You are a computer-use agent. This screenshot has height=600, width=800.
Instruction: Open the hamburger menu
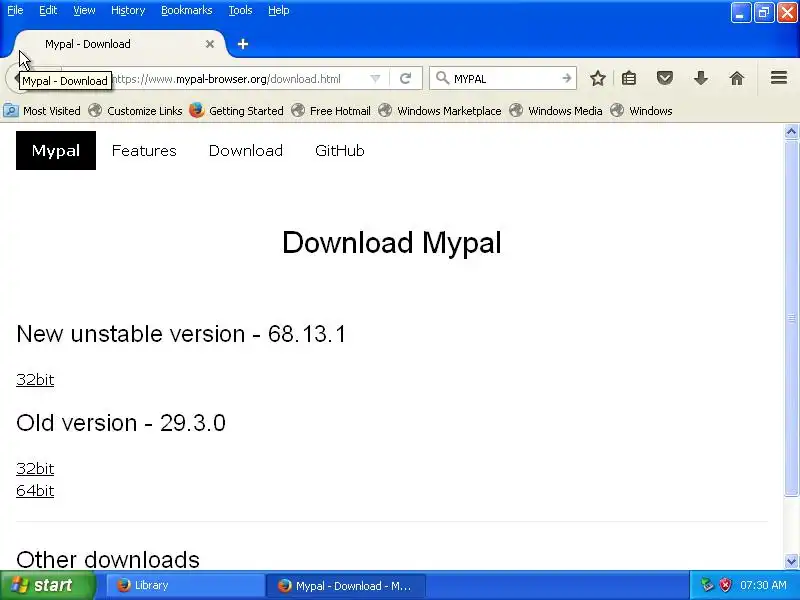pos(779,78)
